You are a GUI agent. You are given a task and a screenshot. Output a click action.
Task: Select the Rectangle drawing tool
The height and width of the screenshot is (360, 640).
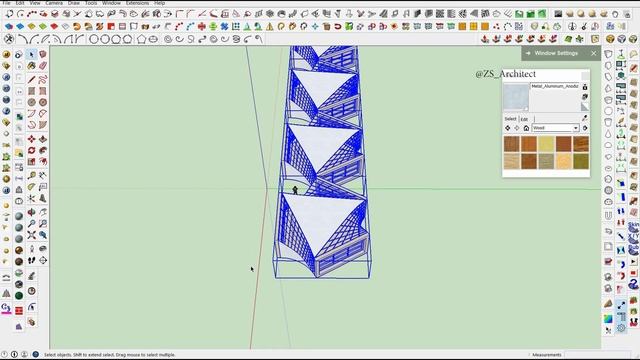click(31, 91)
